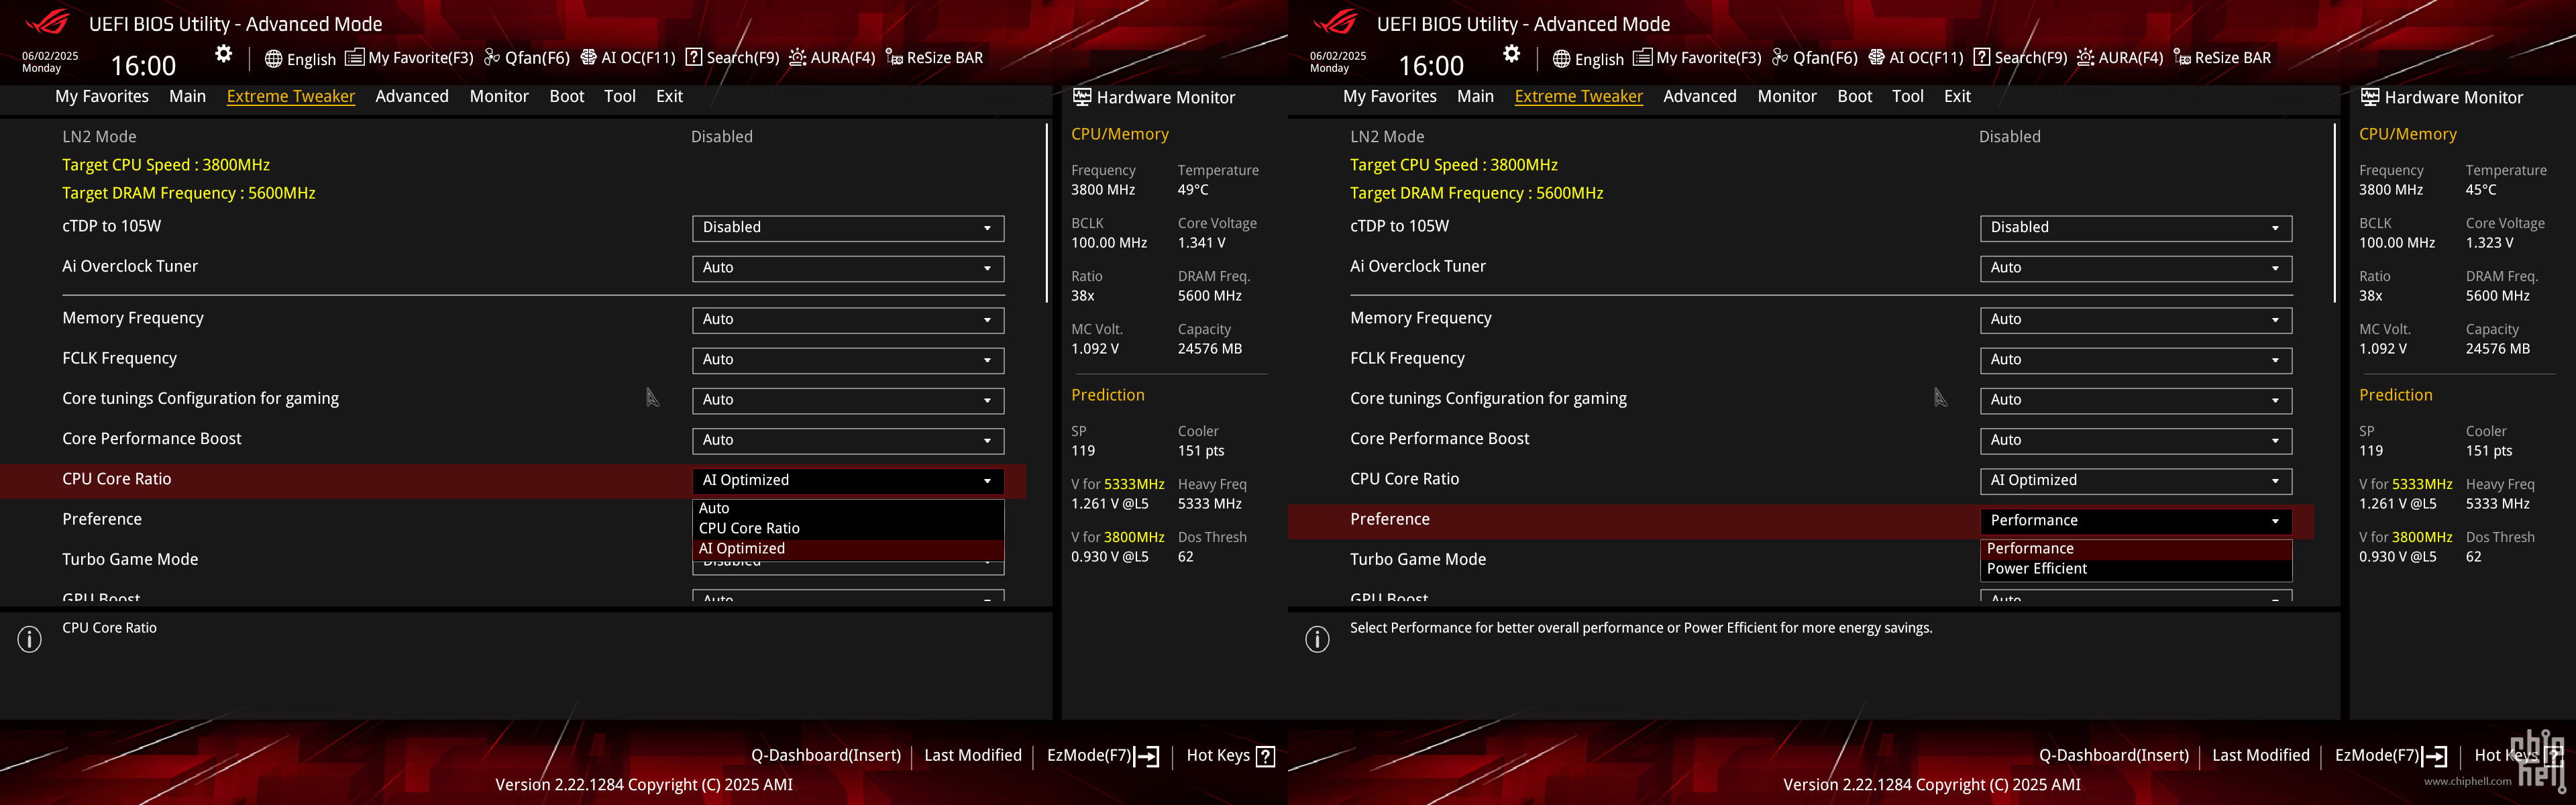Select Performance option in Preference list
The width and height of the screenshot is (2576, 805).
pos(2136,549)
